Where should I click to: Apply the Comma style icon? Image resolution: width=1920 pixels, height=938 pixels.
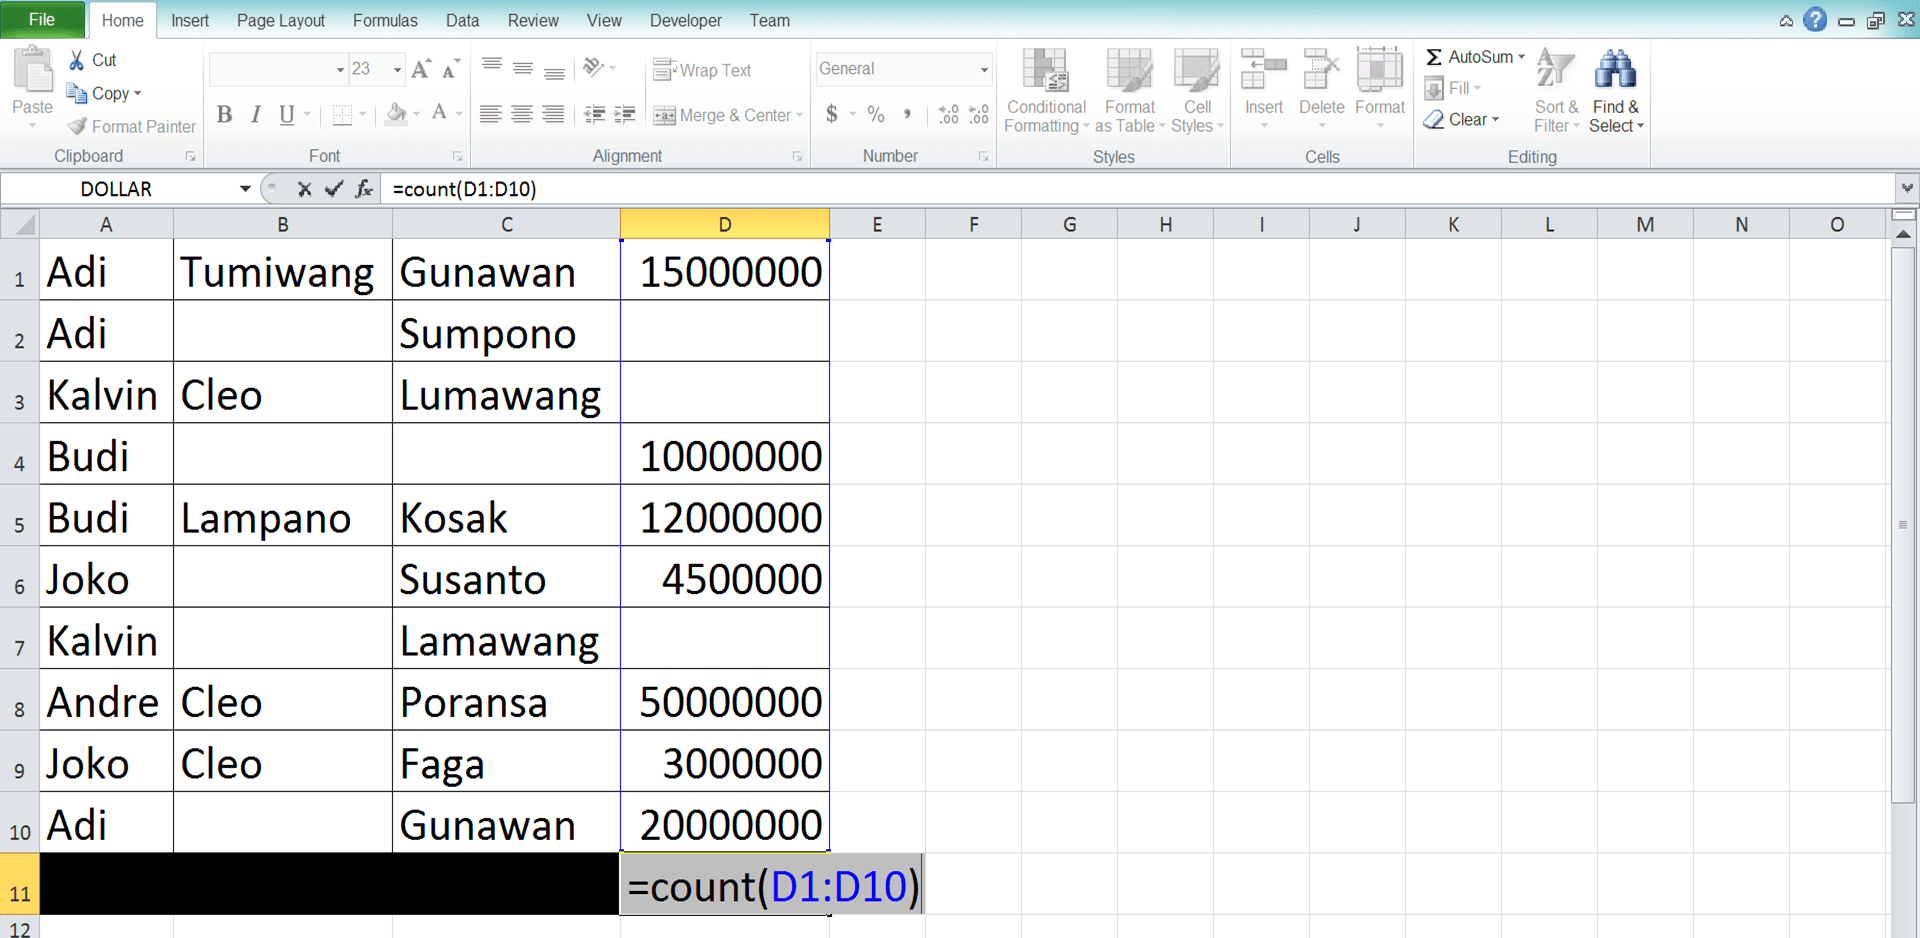(x=907, y=115)
